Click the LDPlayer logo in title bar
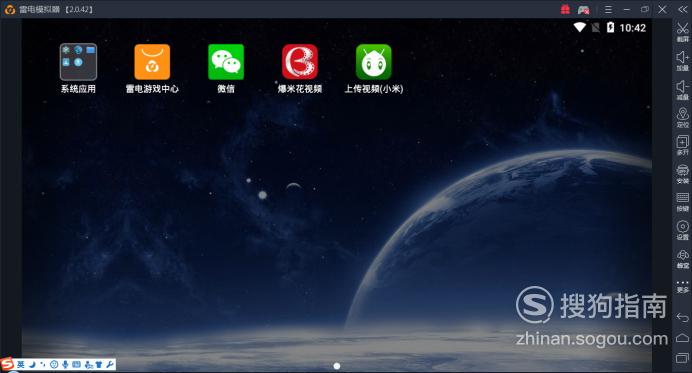 tap(9, 9)
